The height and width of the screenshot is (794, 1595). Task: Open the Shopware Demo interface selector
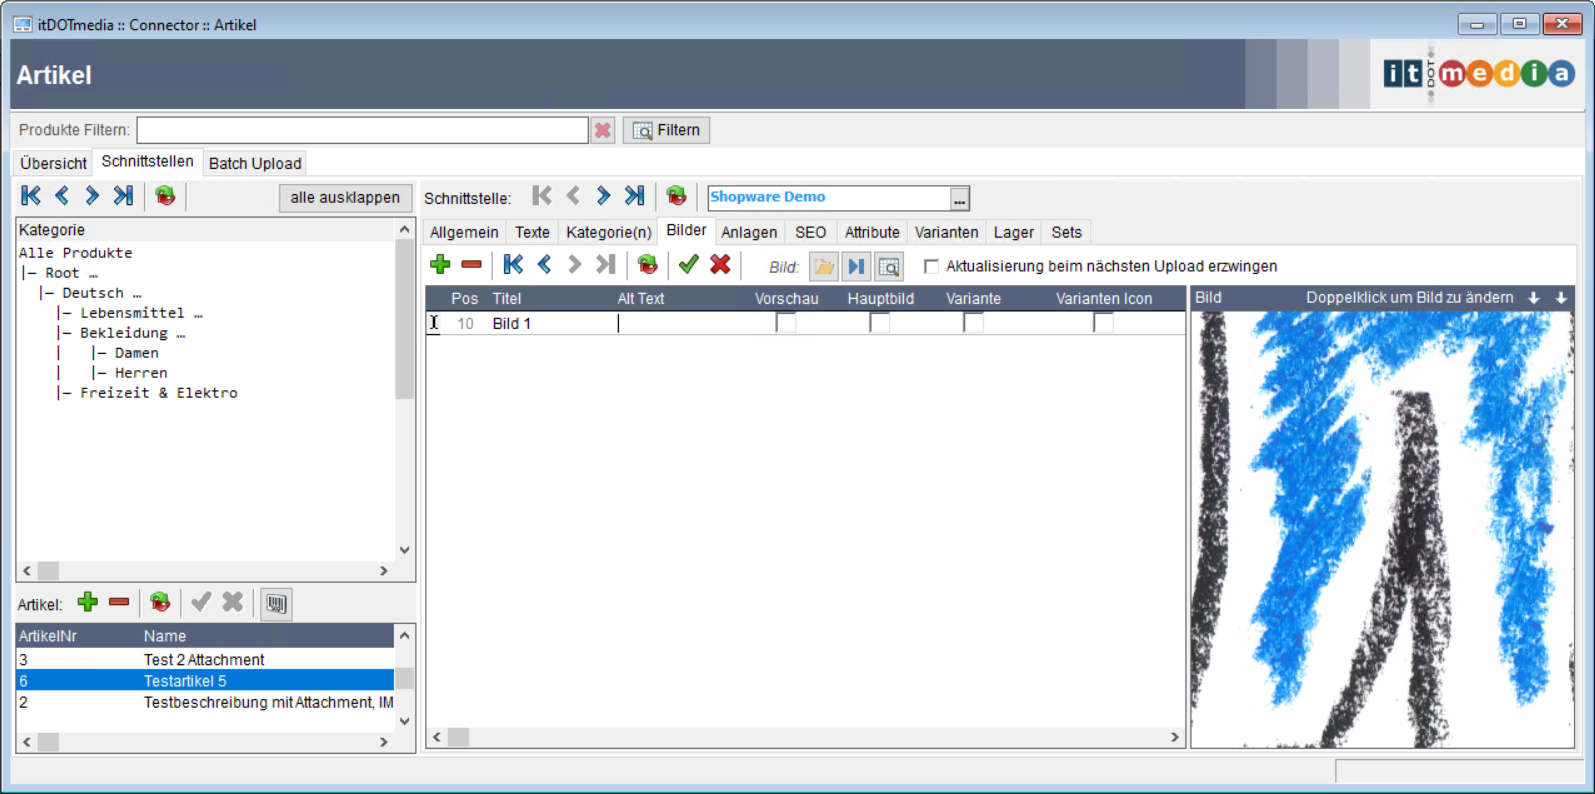[x=959, y=198]
